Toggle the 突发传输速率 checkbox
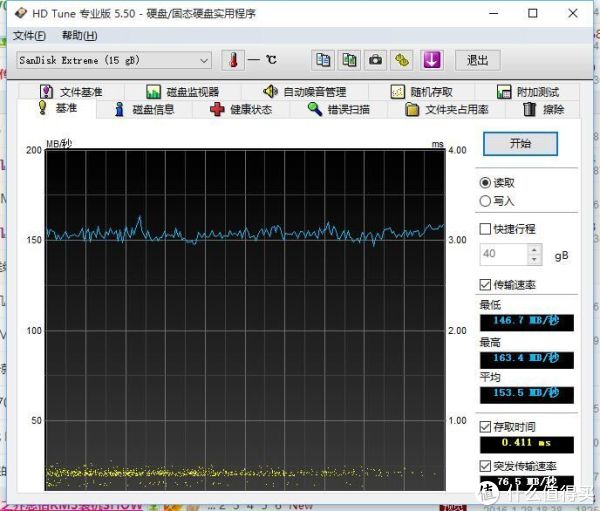The height and width of the screenshot is (511, 600). click(485, 466)
